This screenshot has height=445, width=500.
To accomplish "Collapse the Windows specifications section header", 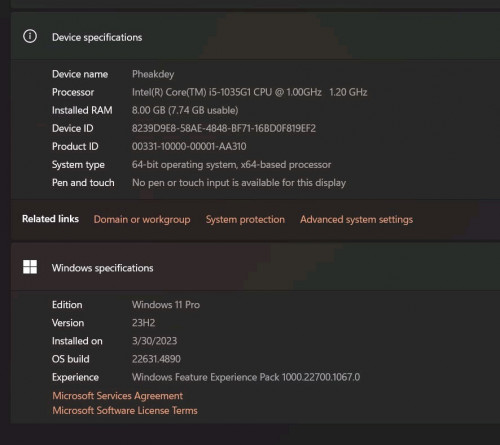I will point(256,267).
